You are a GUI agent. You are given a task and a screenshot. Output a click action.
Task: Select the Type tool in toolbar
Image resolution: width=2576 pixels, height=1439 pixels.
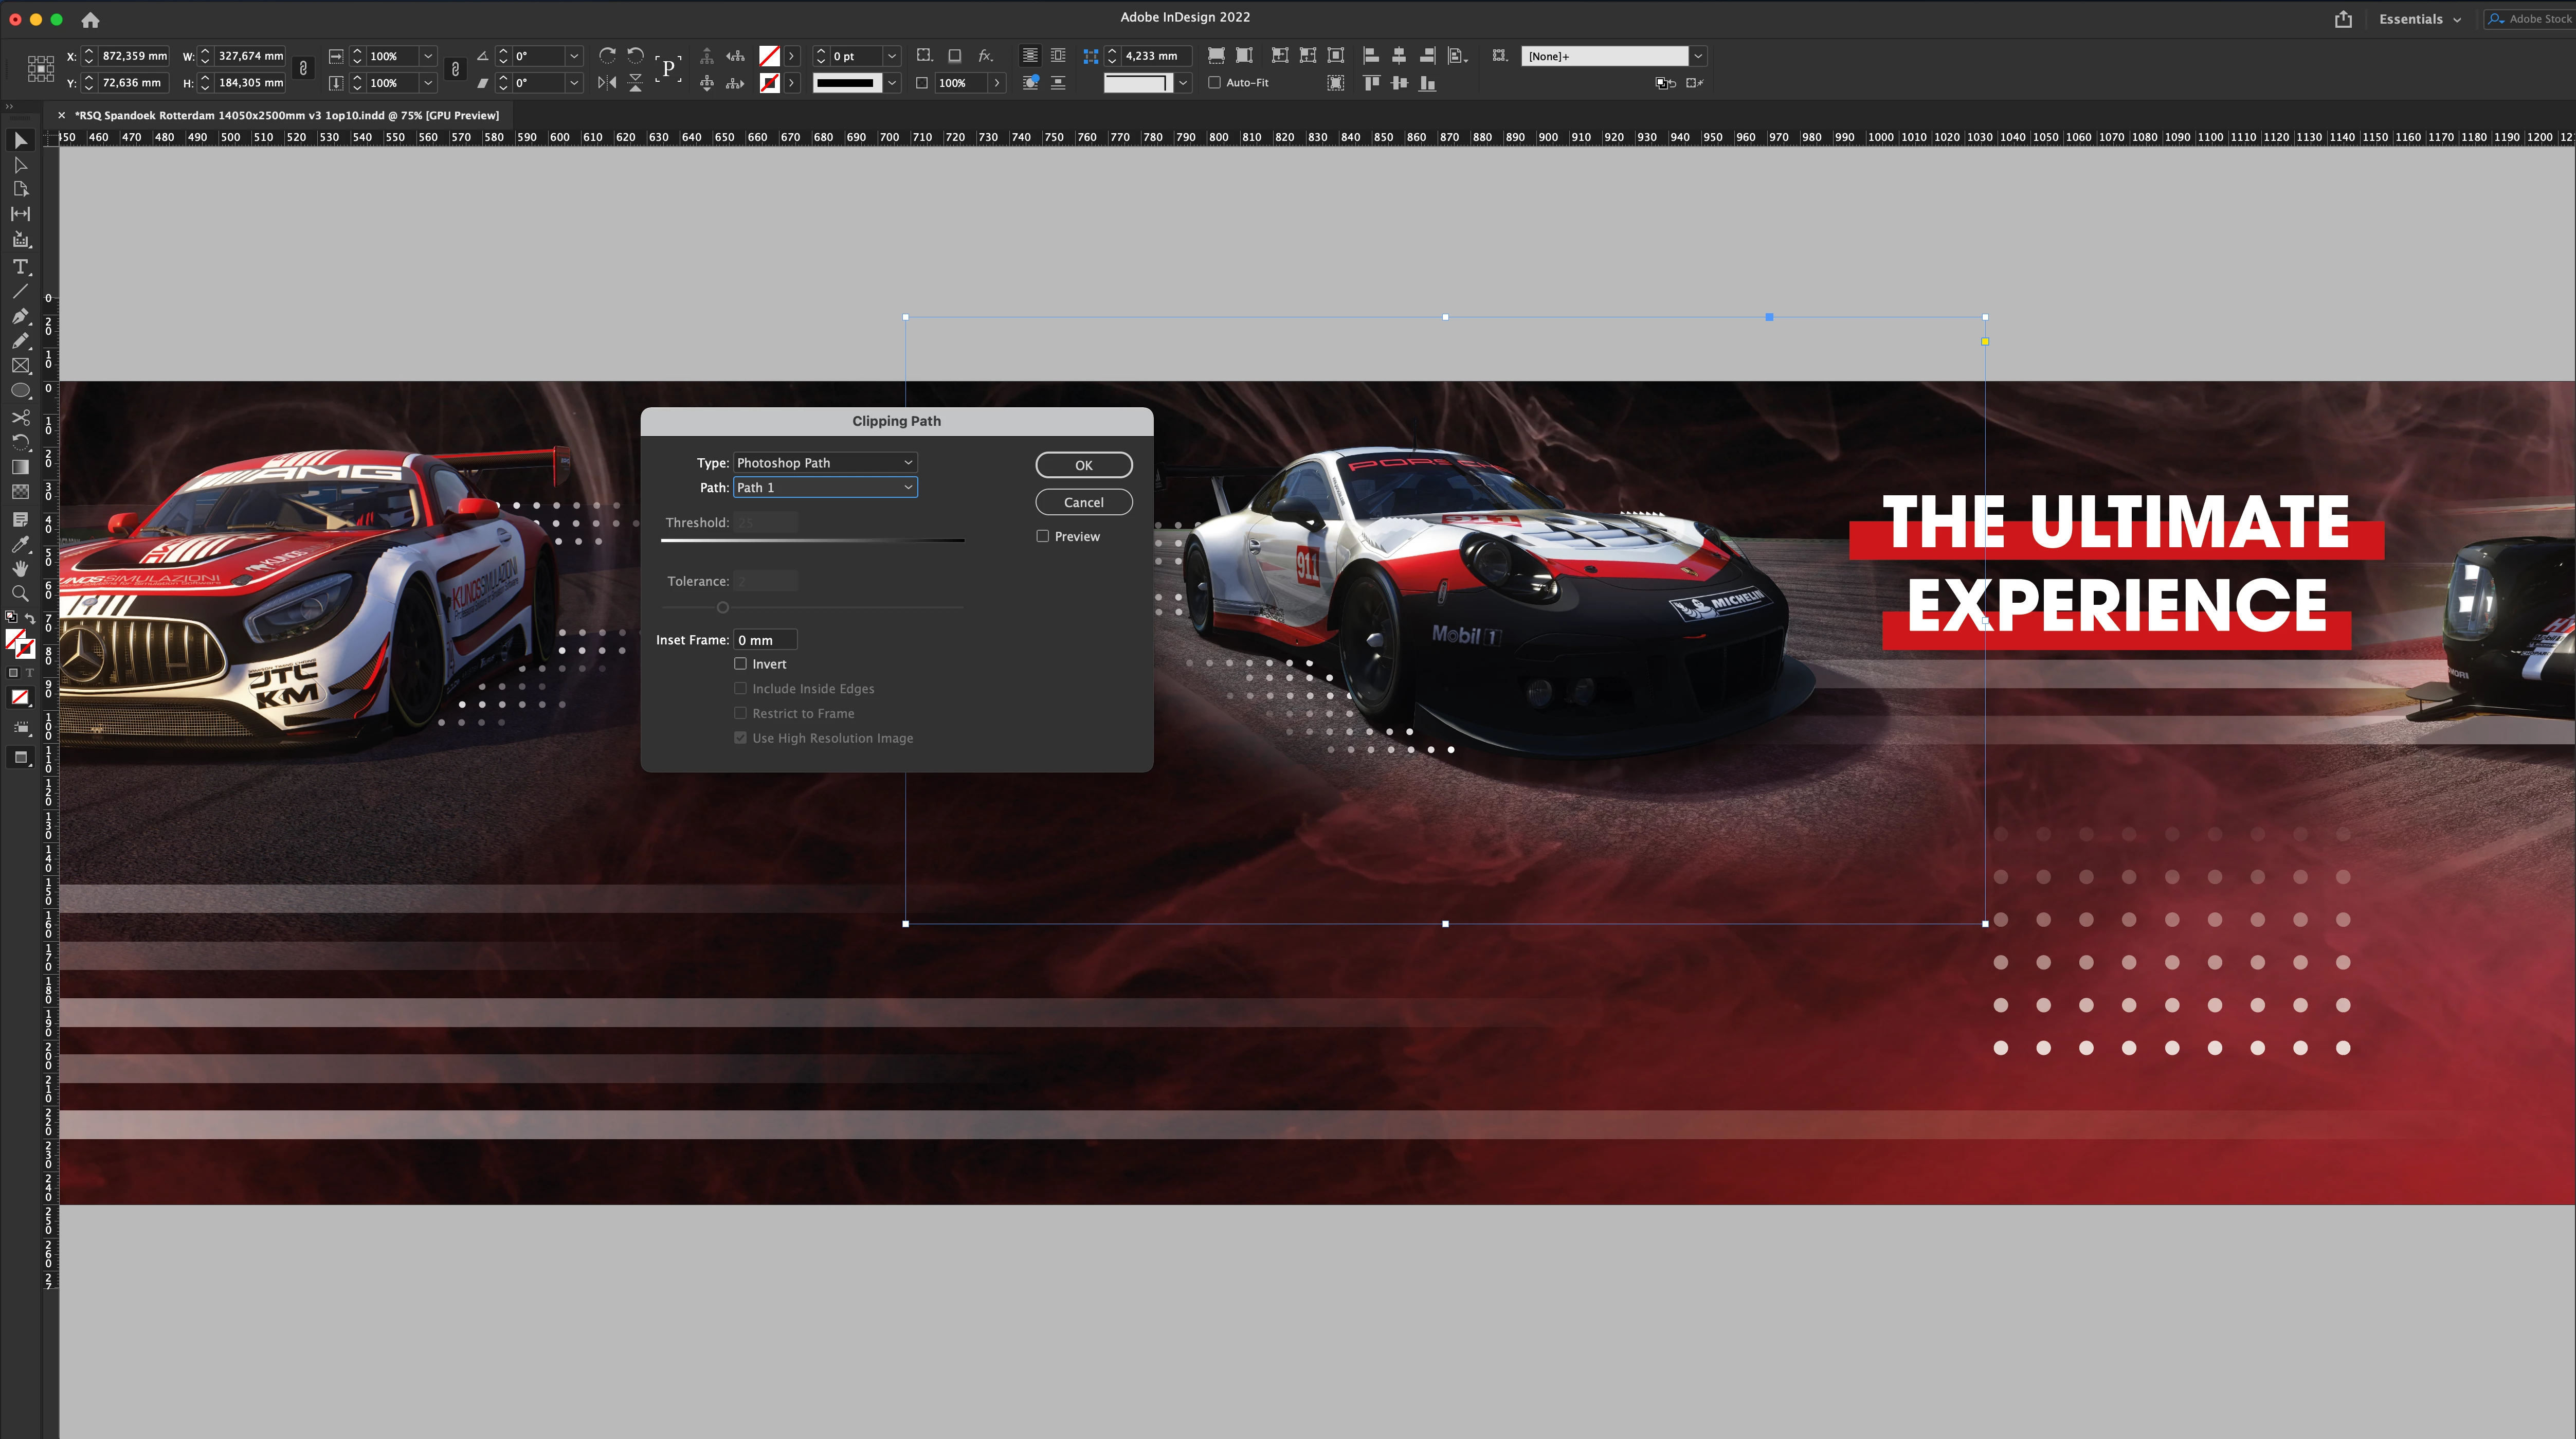20,267
